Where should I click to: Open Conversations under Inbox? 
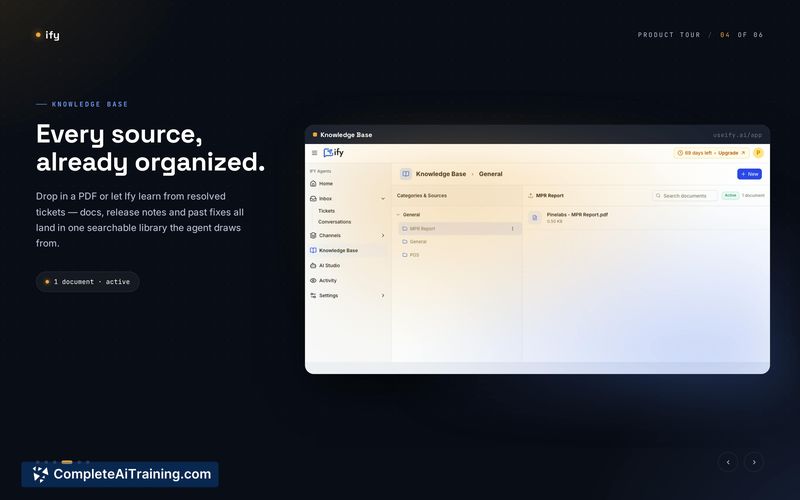(x=335, y=222)
